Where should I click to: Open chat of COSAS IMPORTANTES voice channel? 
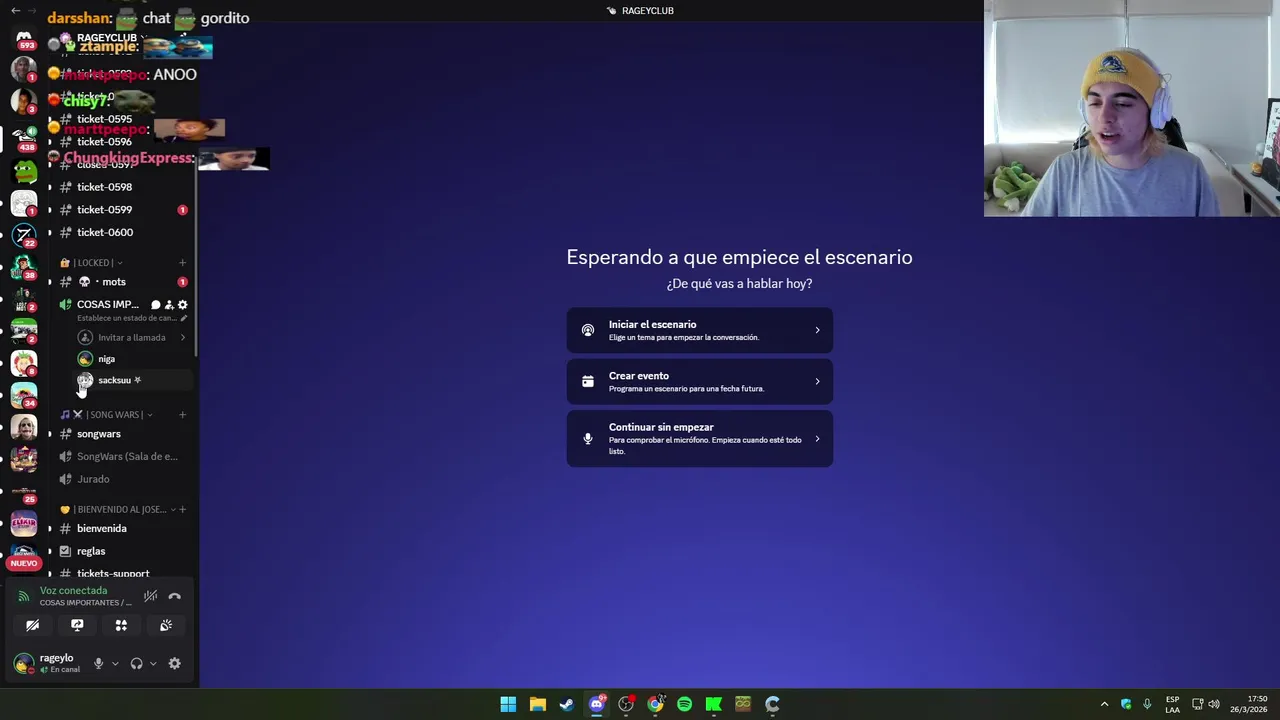point(155,305)
